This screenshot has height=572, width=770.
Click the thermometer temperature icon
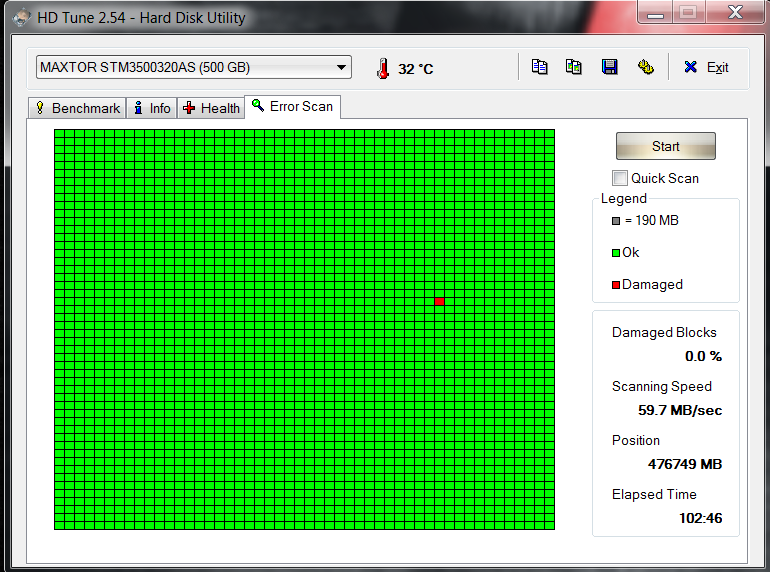383,68
